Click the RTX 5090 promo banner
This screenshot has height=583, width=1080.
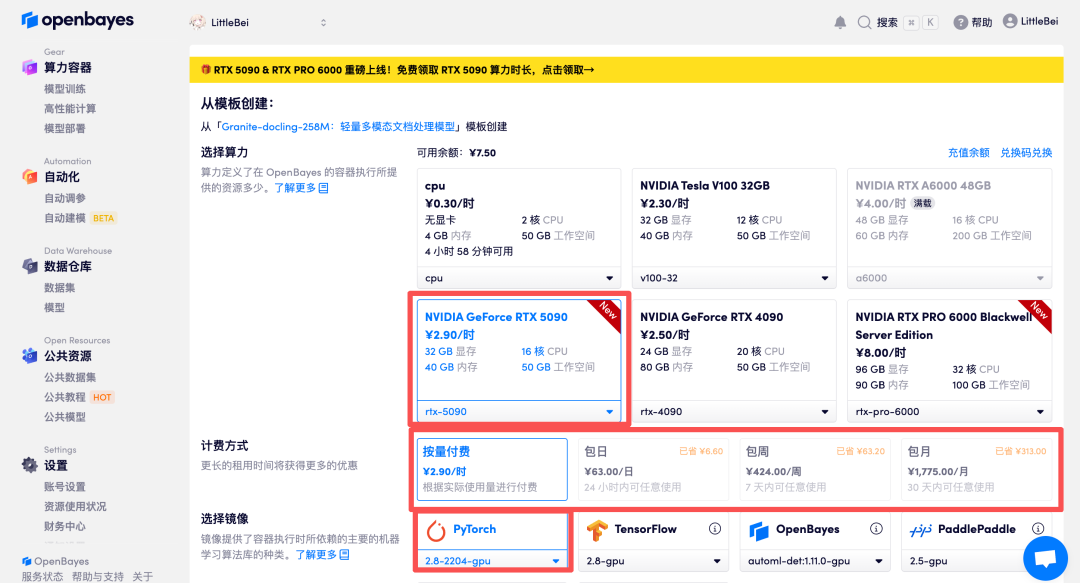tap(626, 70)
